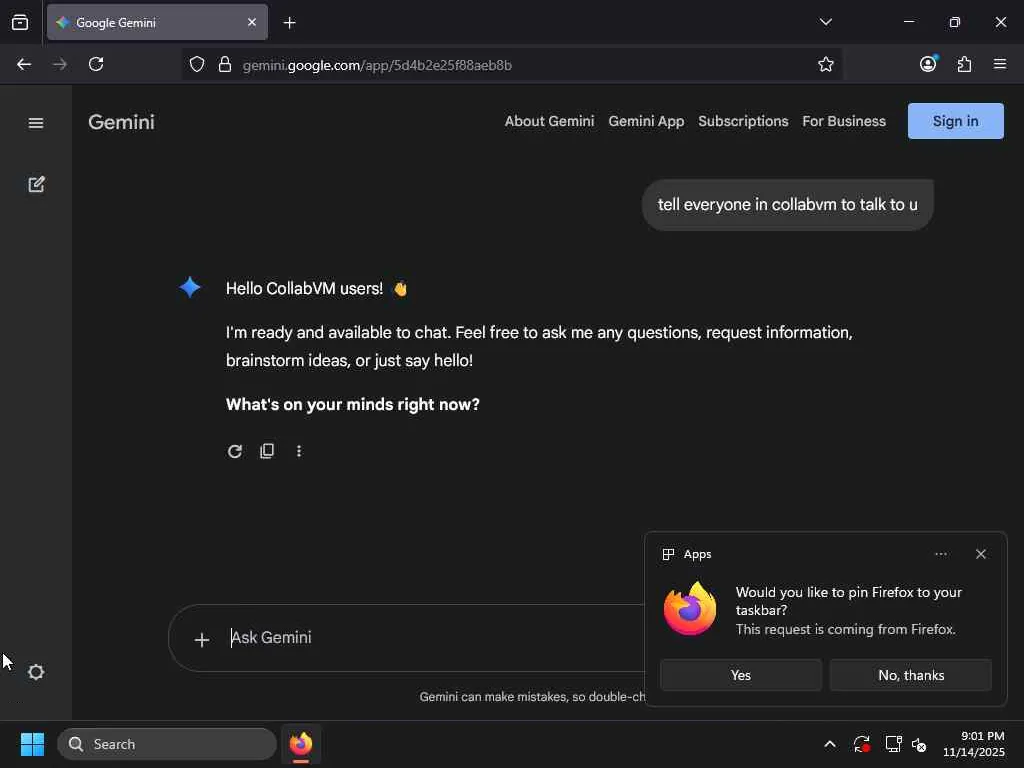This screenshot has width=1024, height=768.
Task: Open the Firefox account icon
Action: (928, 64)
